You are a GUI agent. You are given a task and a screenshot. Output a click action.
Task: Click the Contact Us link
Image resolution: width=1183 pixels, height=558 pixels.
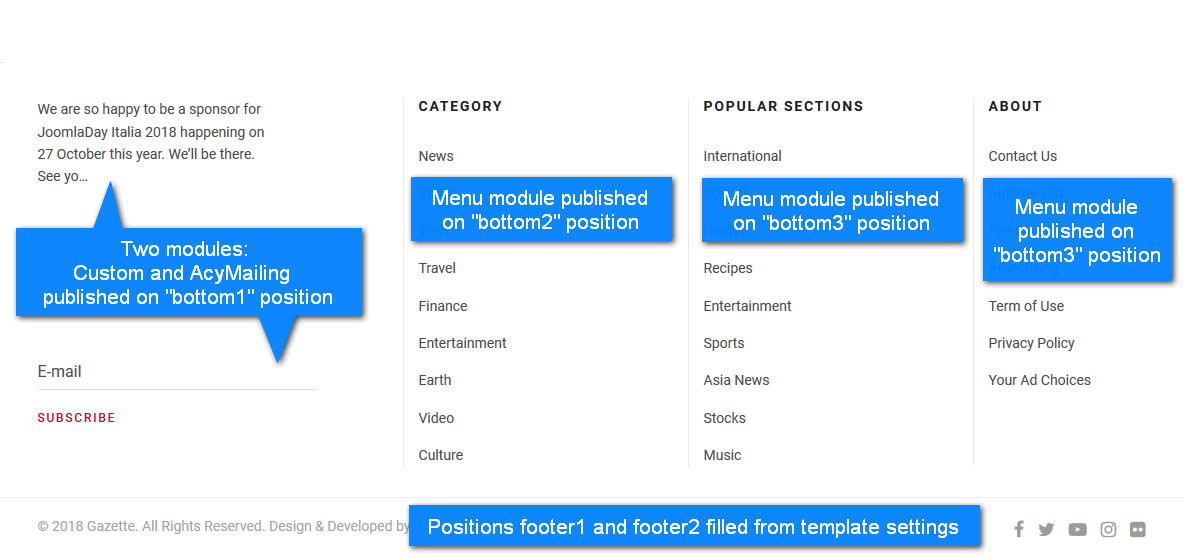click(1022, 156)
